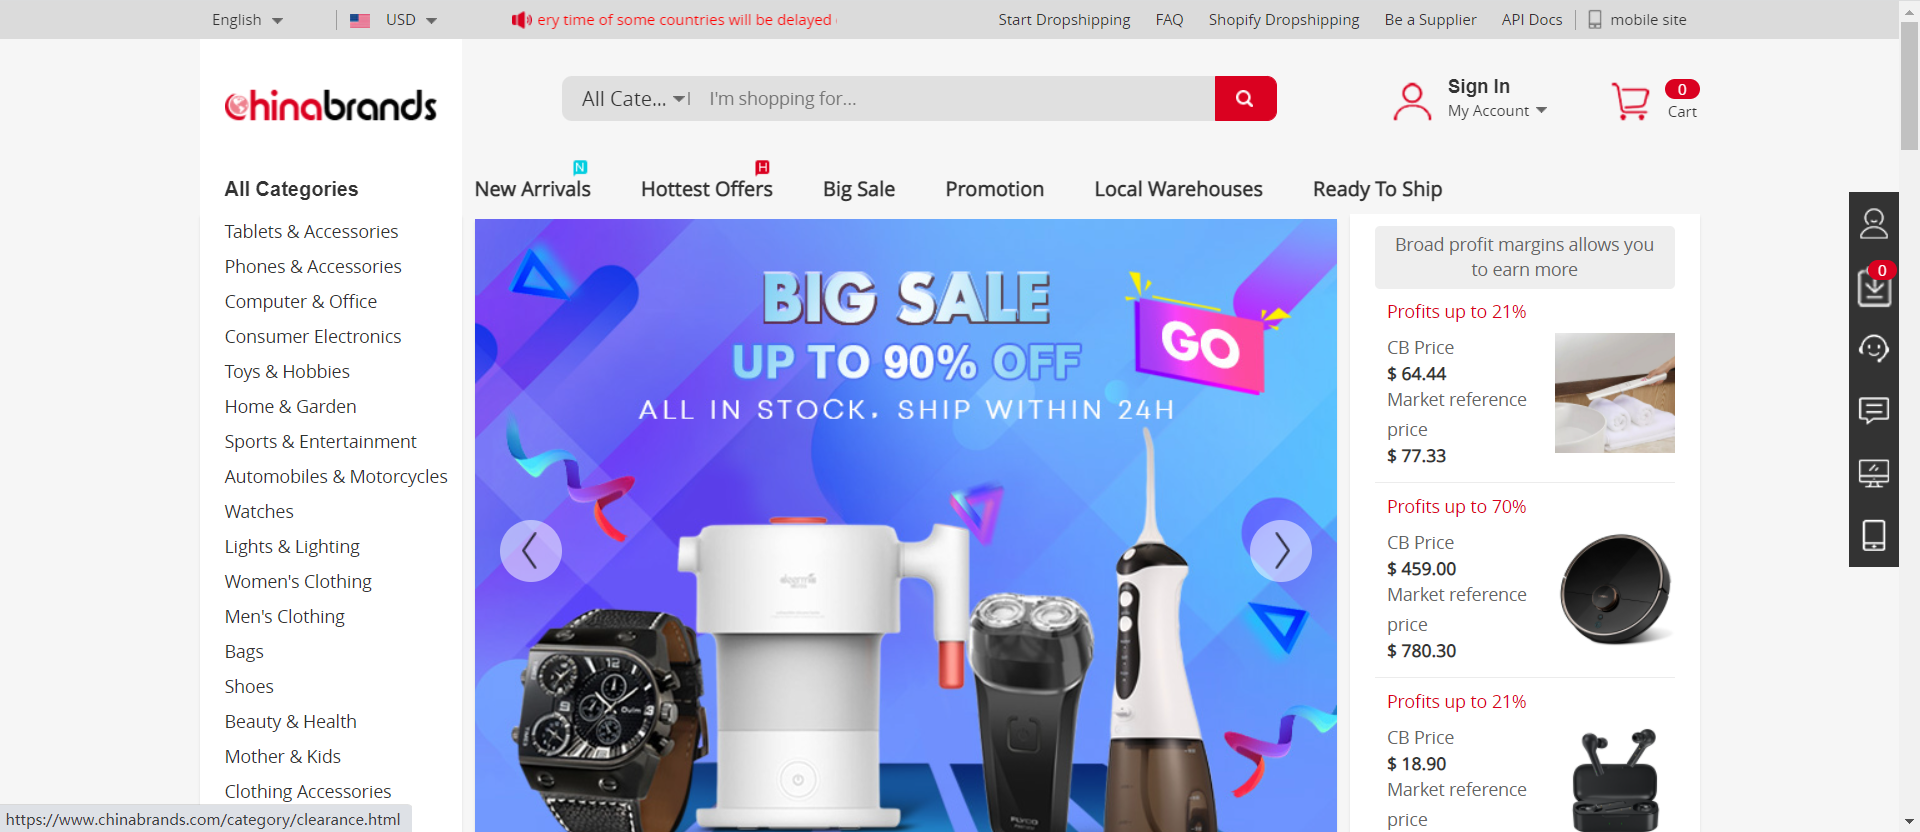Open the shopping cart icon
This screenshot has height=832, width=1920.
[x=1630, y=101]
